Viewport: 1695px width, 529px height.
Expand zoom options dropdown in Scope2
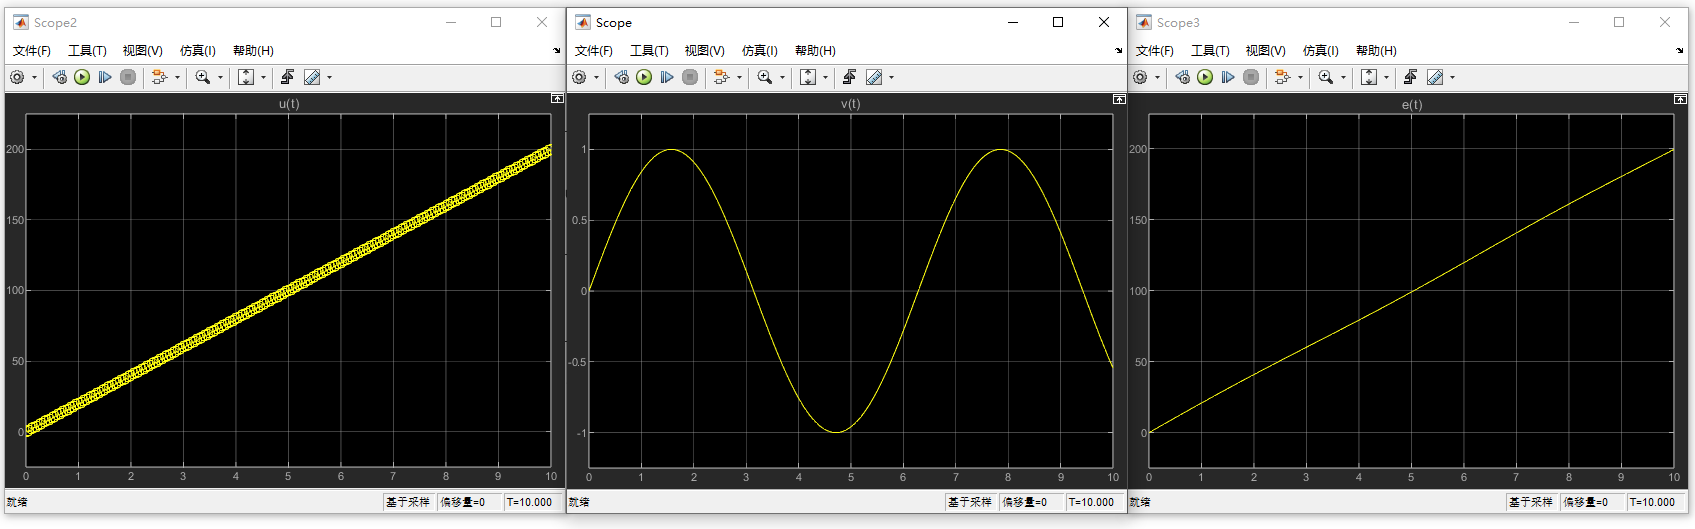[220, 77]
